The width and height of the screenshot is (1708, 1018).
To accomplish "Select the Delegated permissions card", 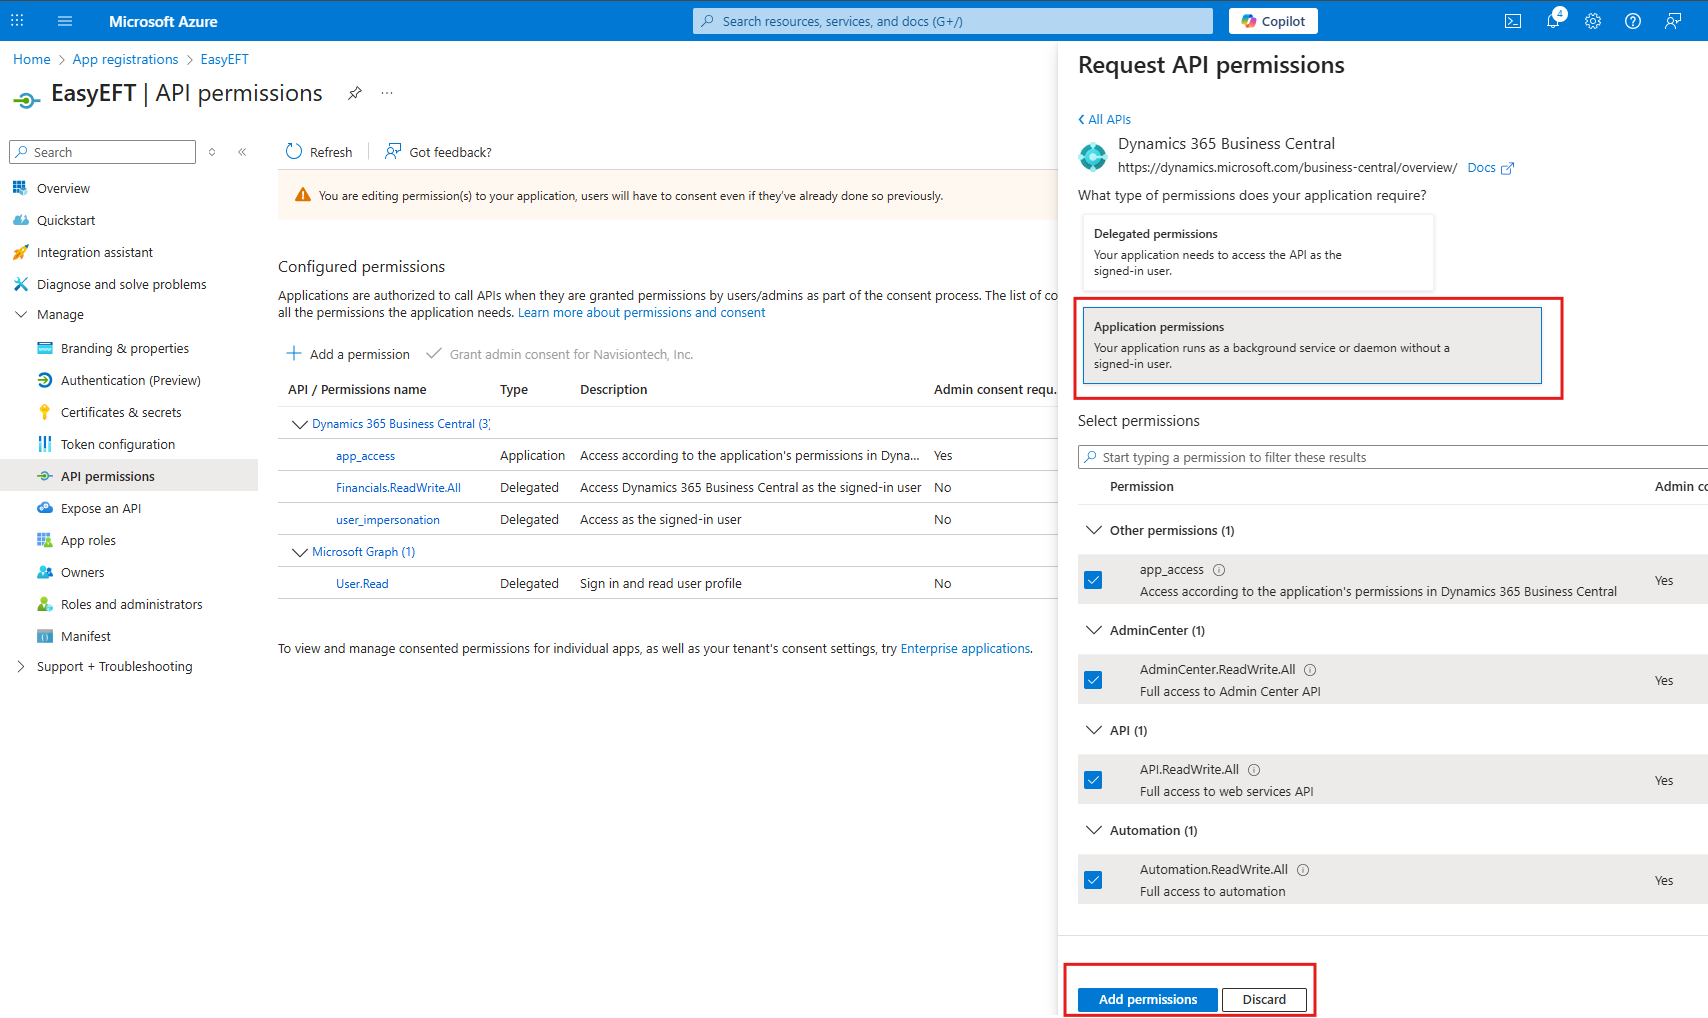I will tap(1257, 252).
